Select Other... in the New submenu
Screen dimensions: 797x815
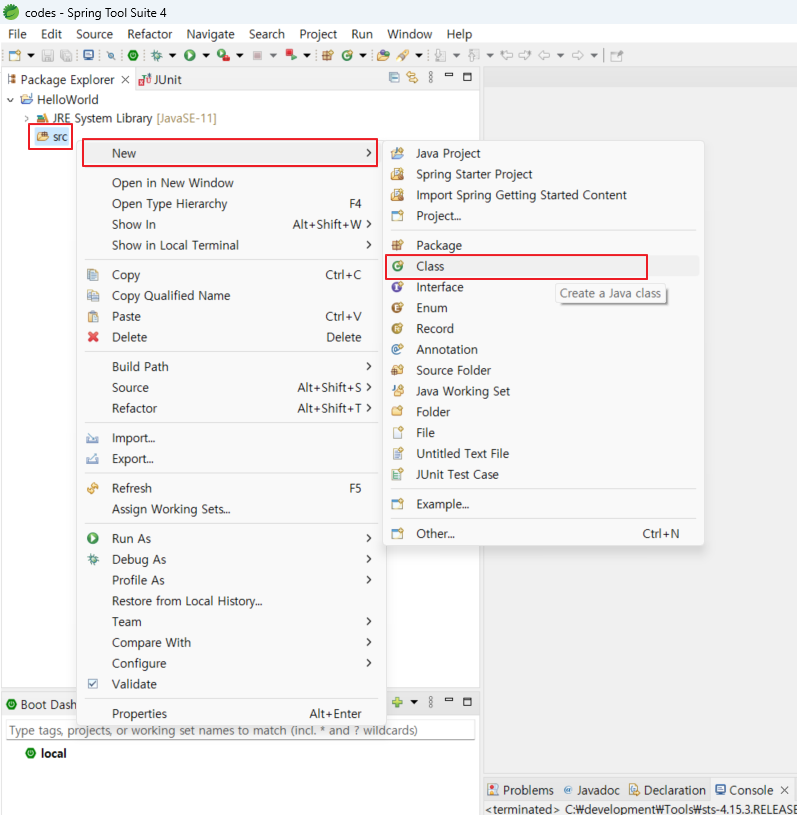(x=543, y=533)
